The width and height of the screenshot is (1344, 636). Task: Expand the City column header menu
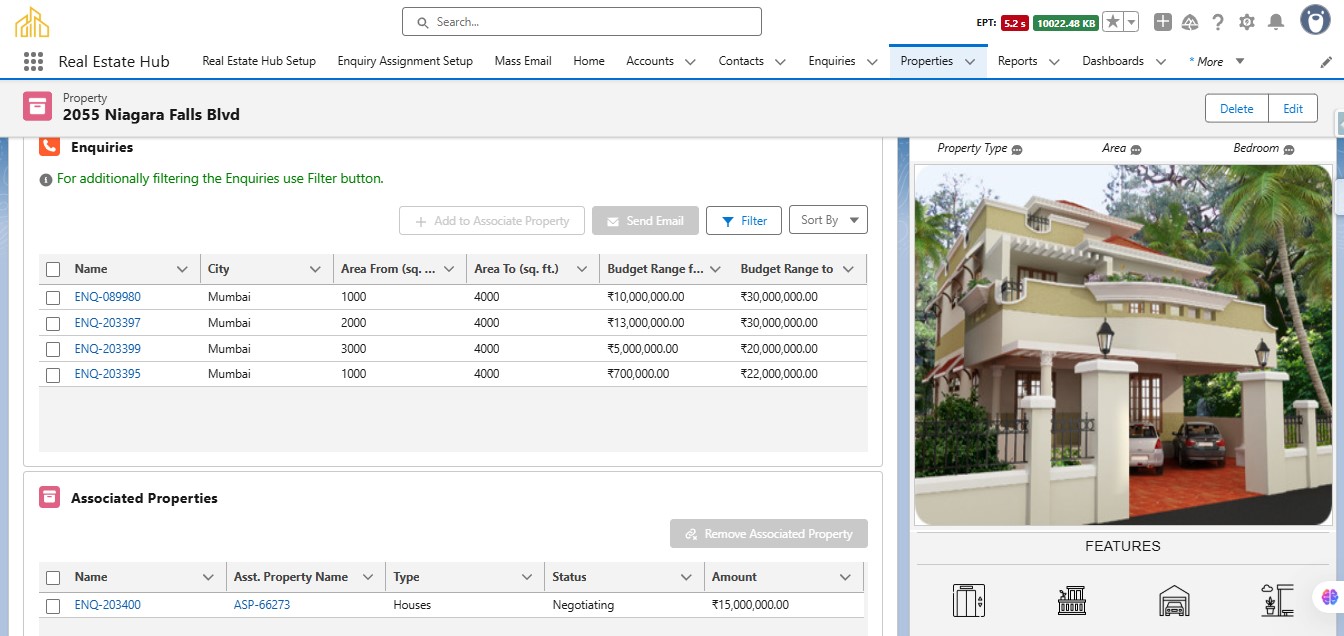click(315, 269)
